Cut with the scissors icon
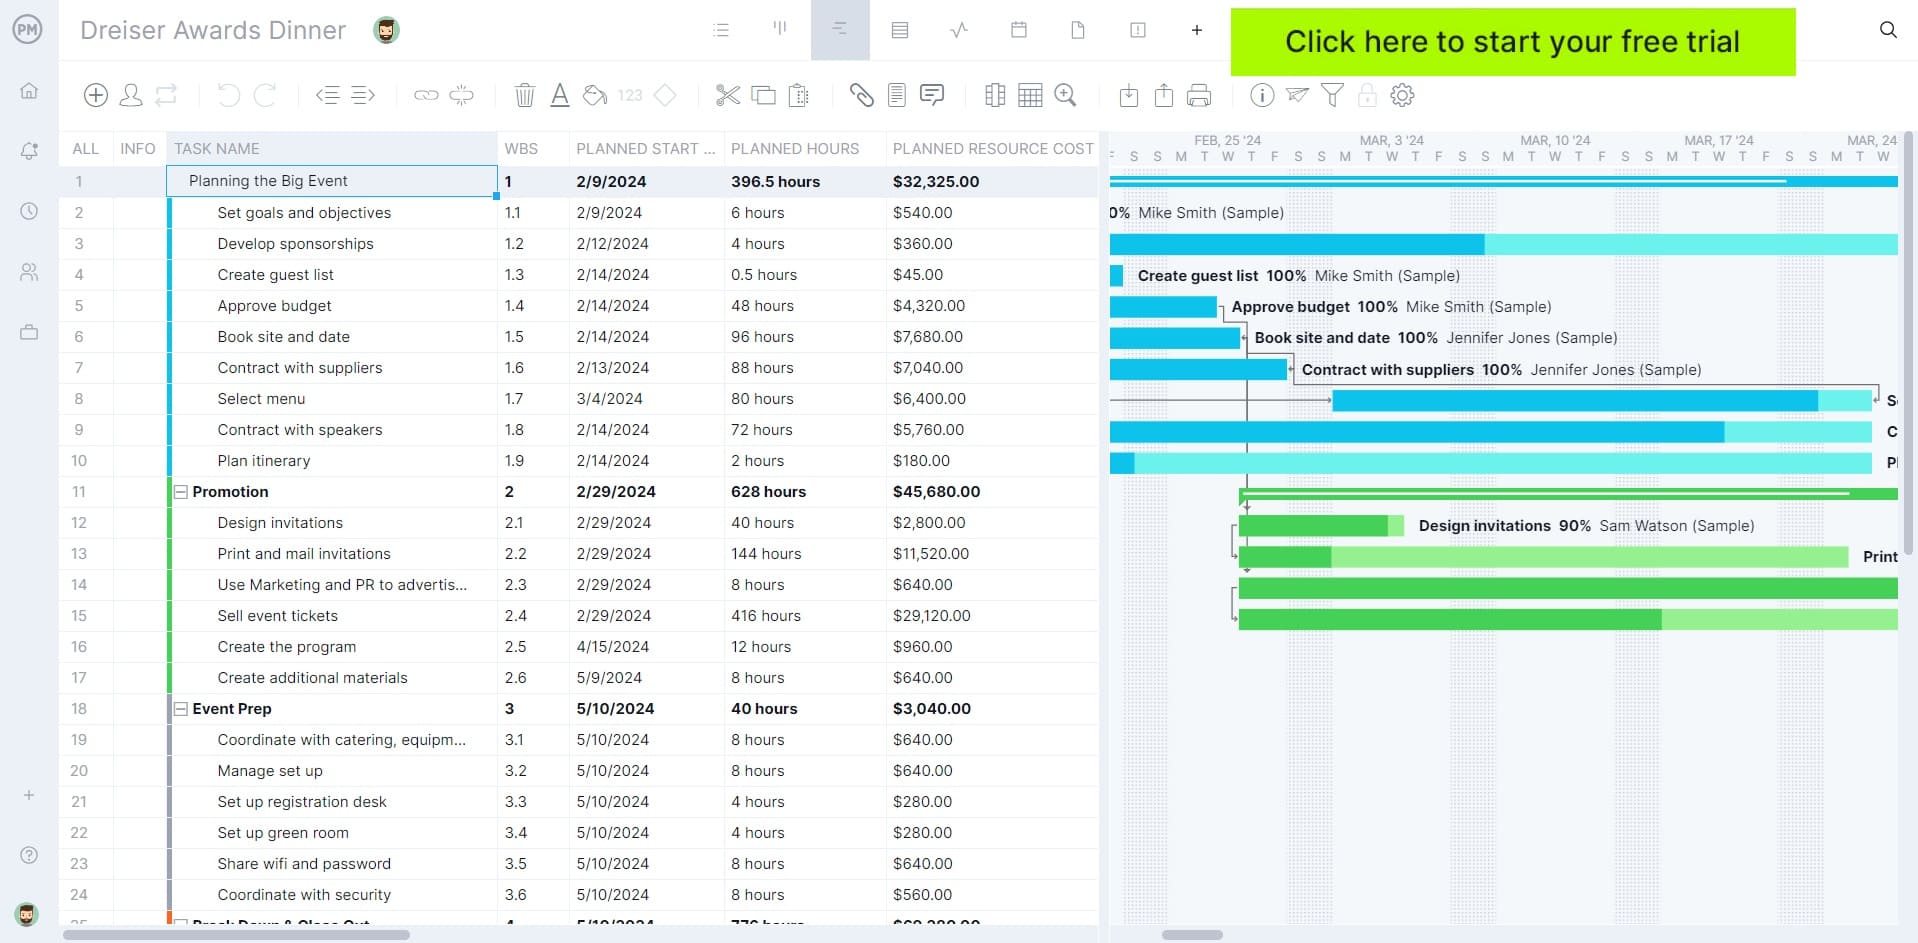Screen dimensions: 1918x943 728,95
